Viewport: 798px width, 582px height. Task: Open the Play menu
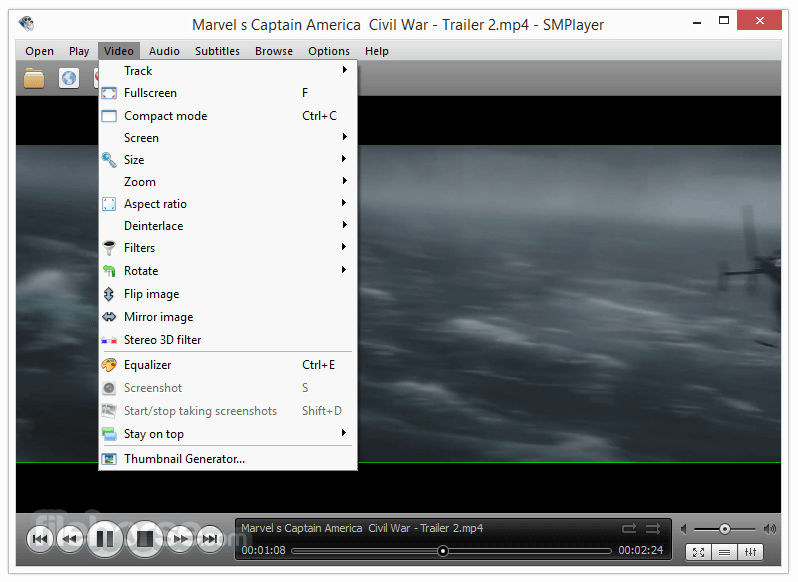click(79, 51)
